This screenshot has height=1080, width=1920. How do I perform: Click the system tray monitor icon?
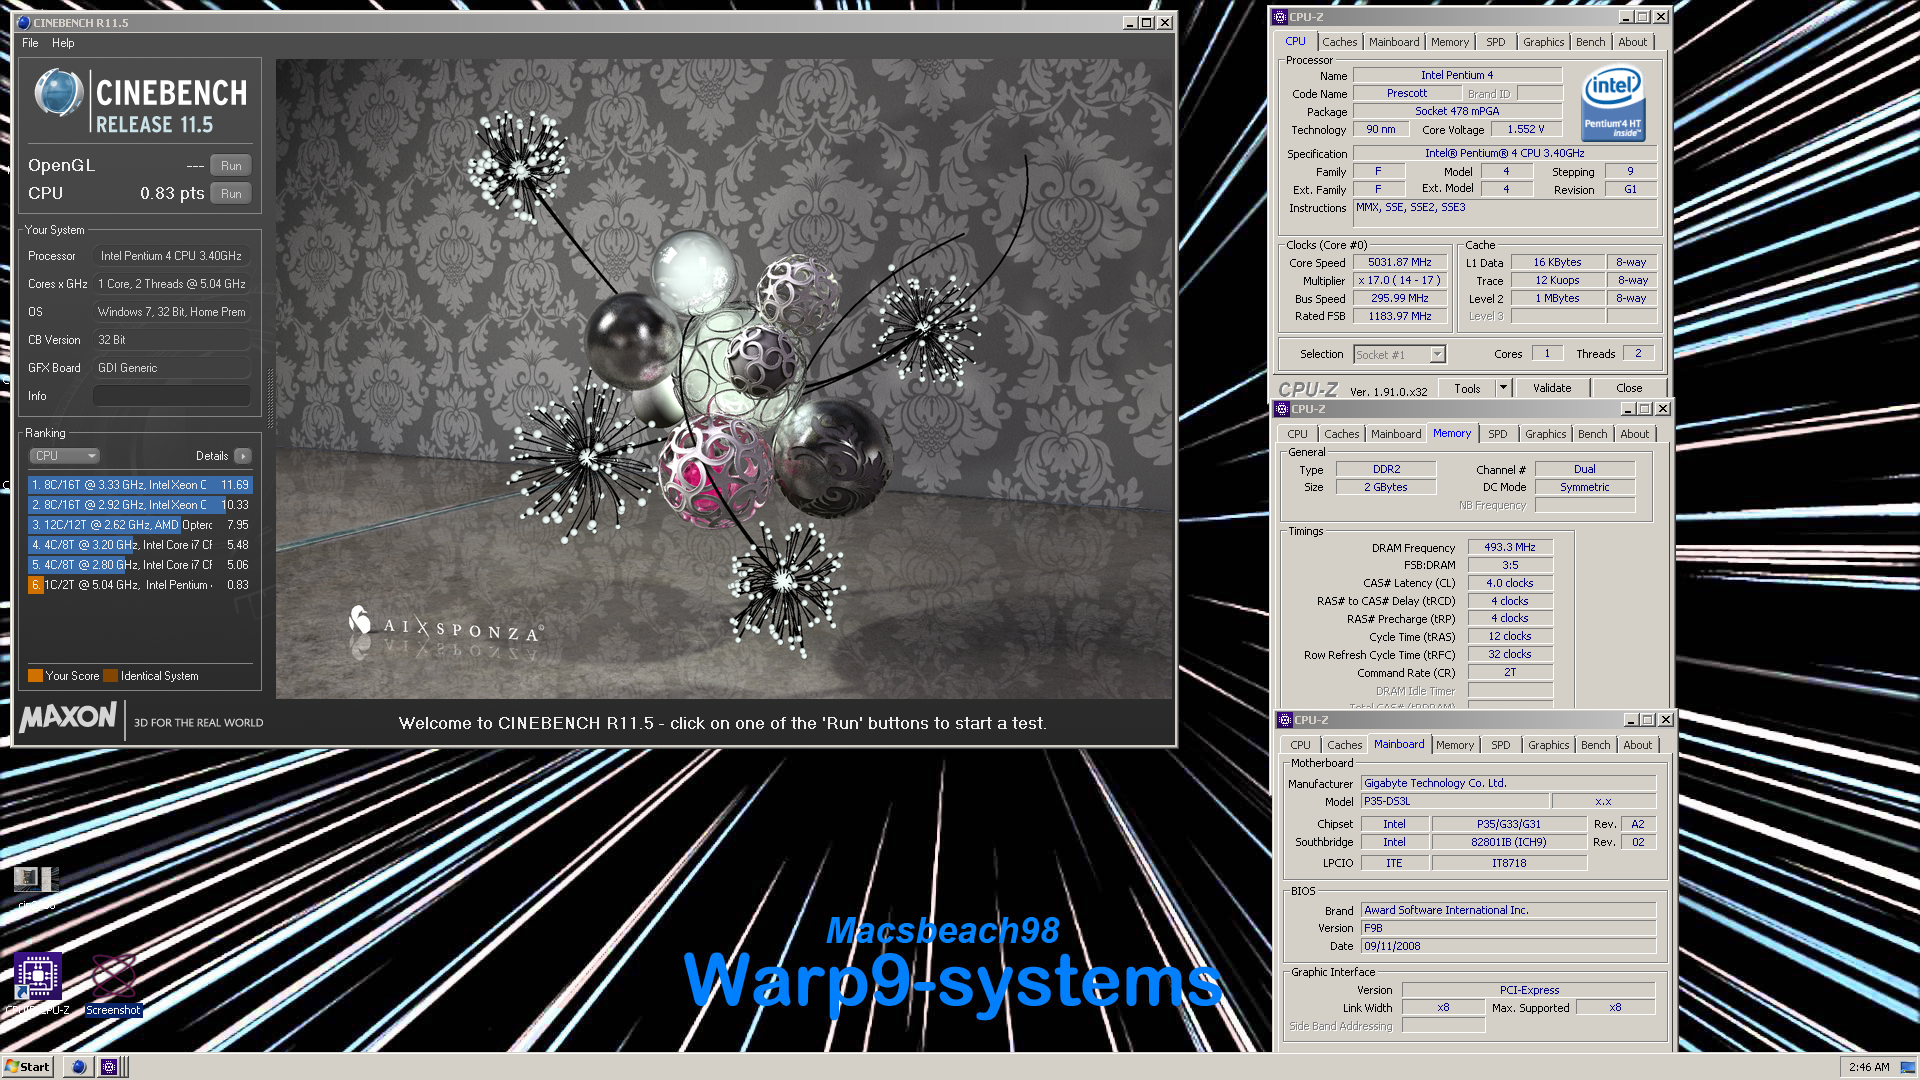[x=1907, y=1067]
